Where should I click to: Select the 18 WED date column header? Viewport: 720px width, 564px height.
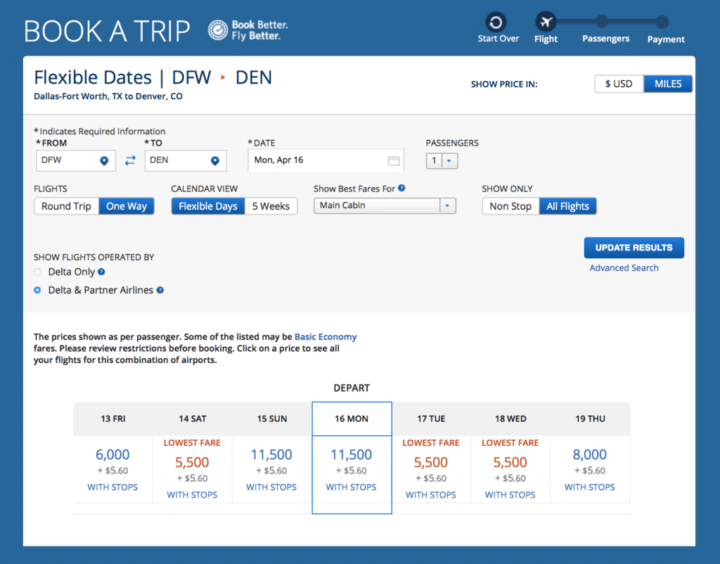[511, 419]
